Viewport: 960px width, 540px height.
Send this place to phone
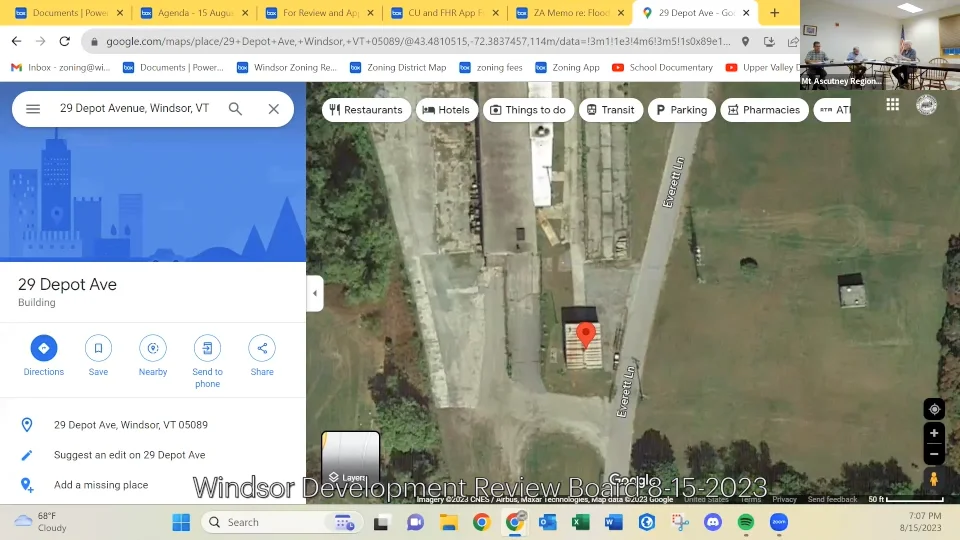point(208,361)
